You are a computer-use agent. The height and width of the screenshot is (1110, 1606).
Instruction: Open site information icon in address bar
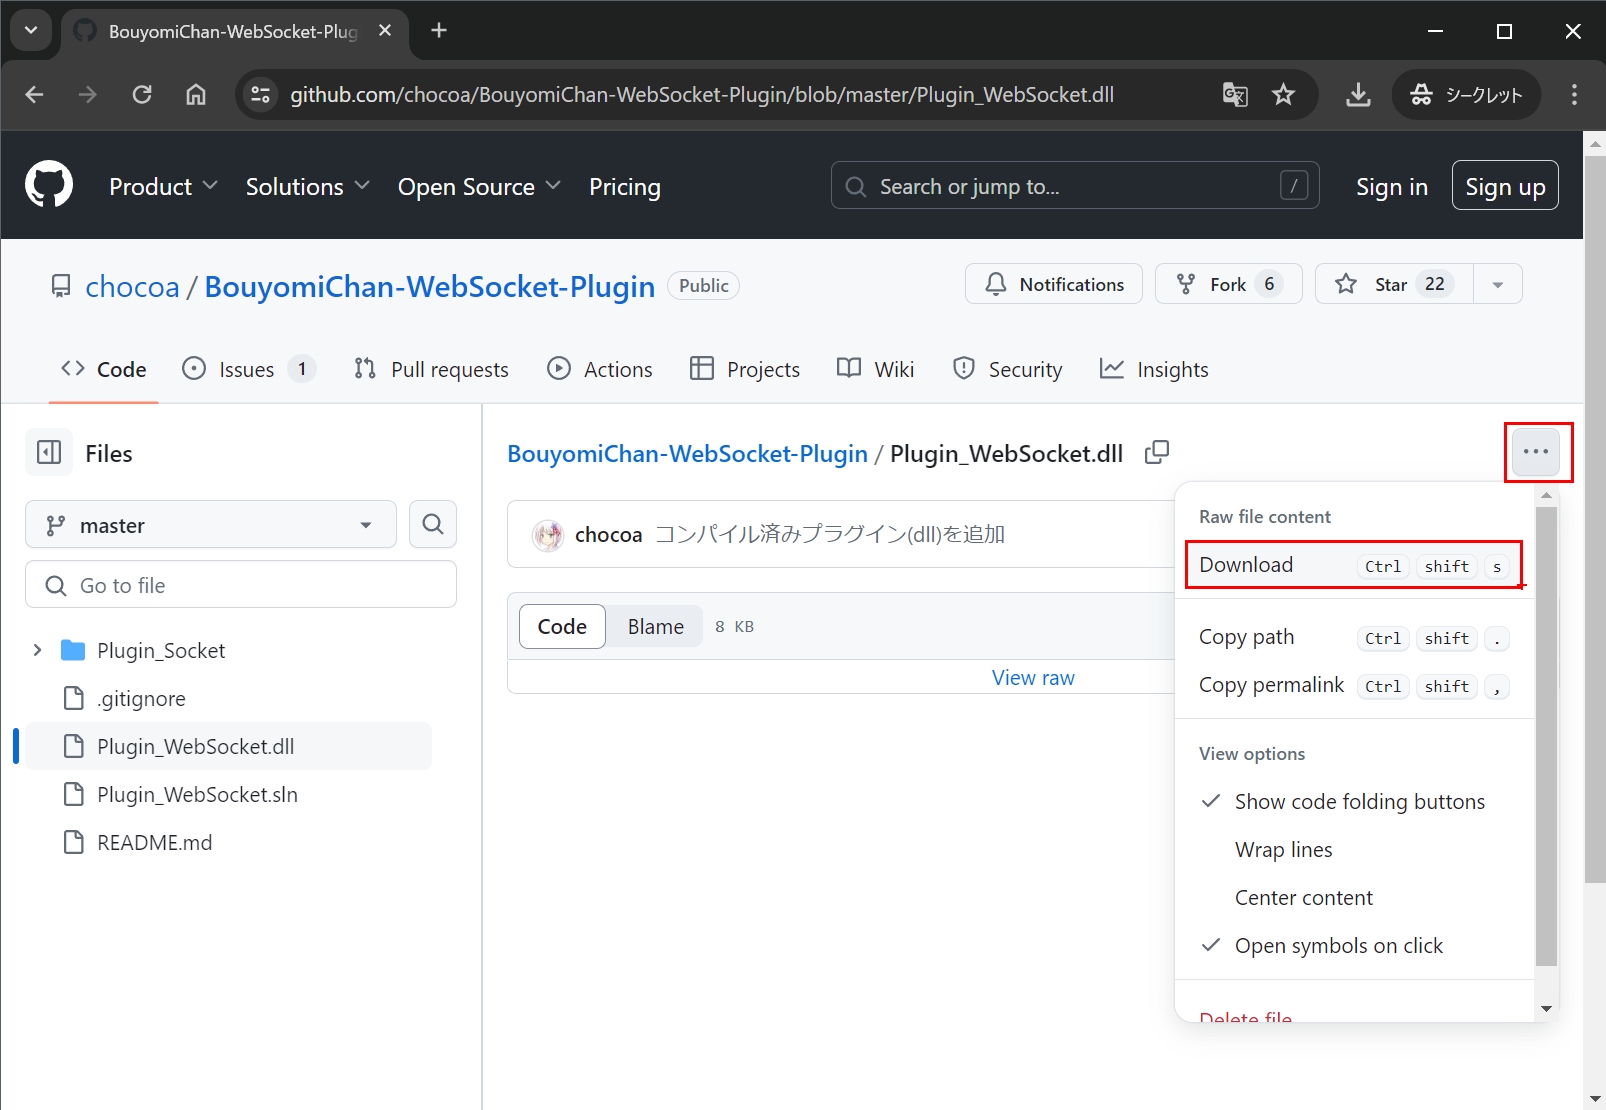pos(261,95)
